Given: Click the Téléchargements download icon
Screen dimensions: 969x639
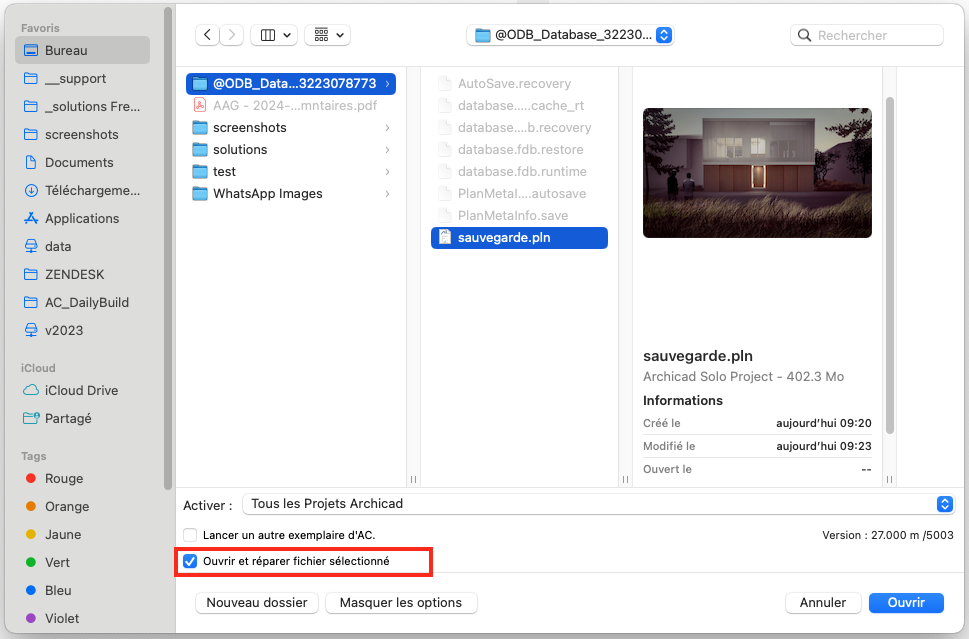Looking at the screenshot, I should [30, 190].
